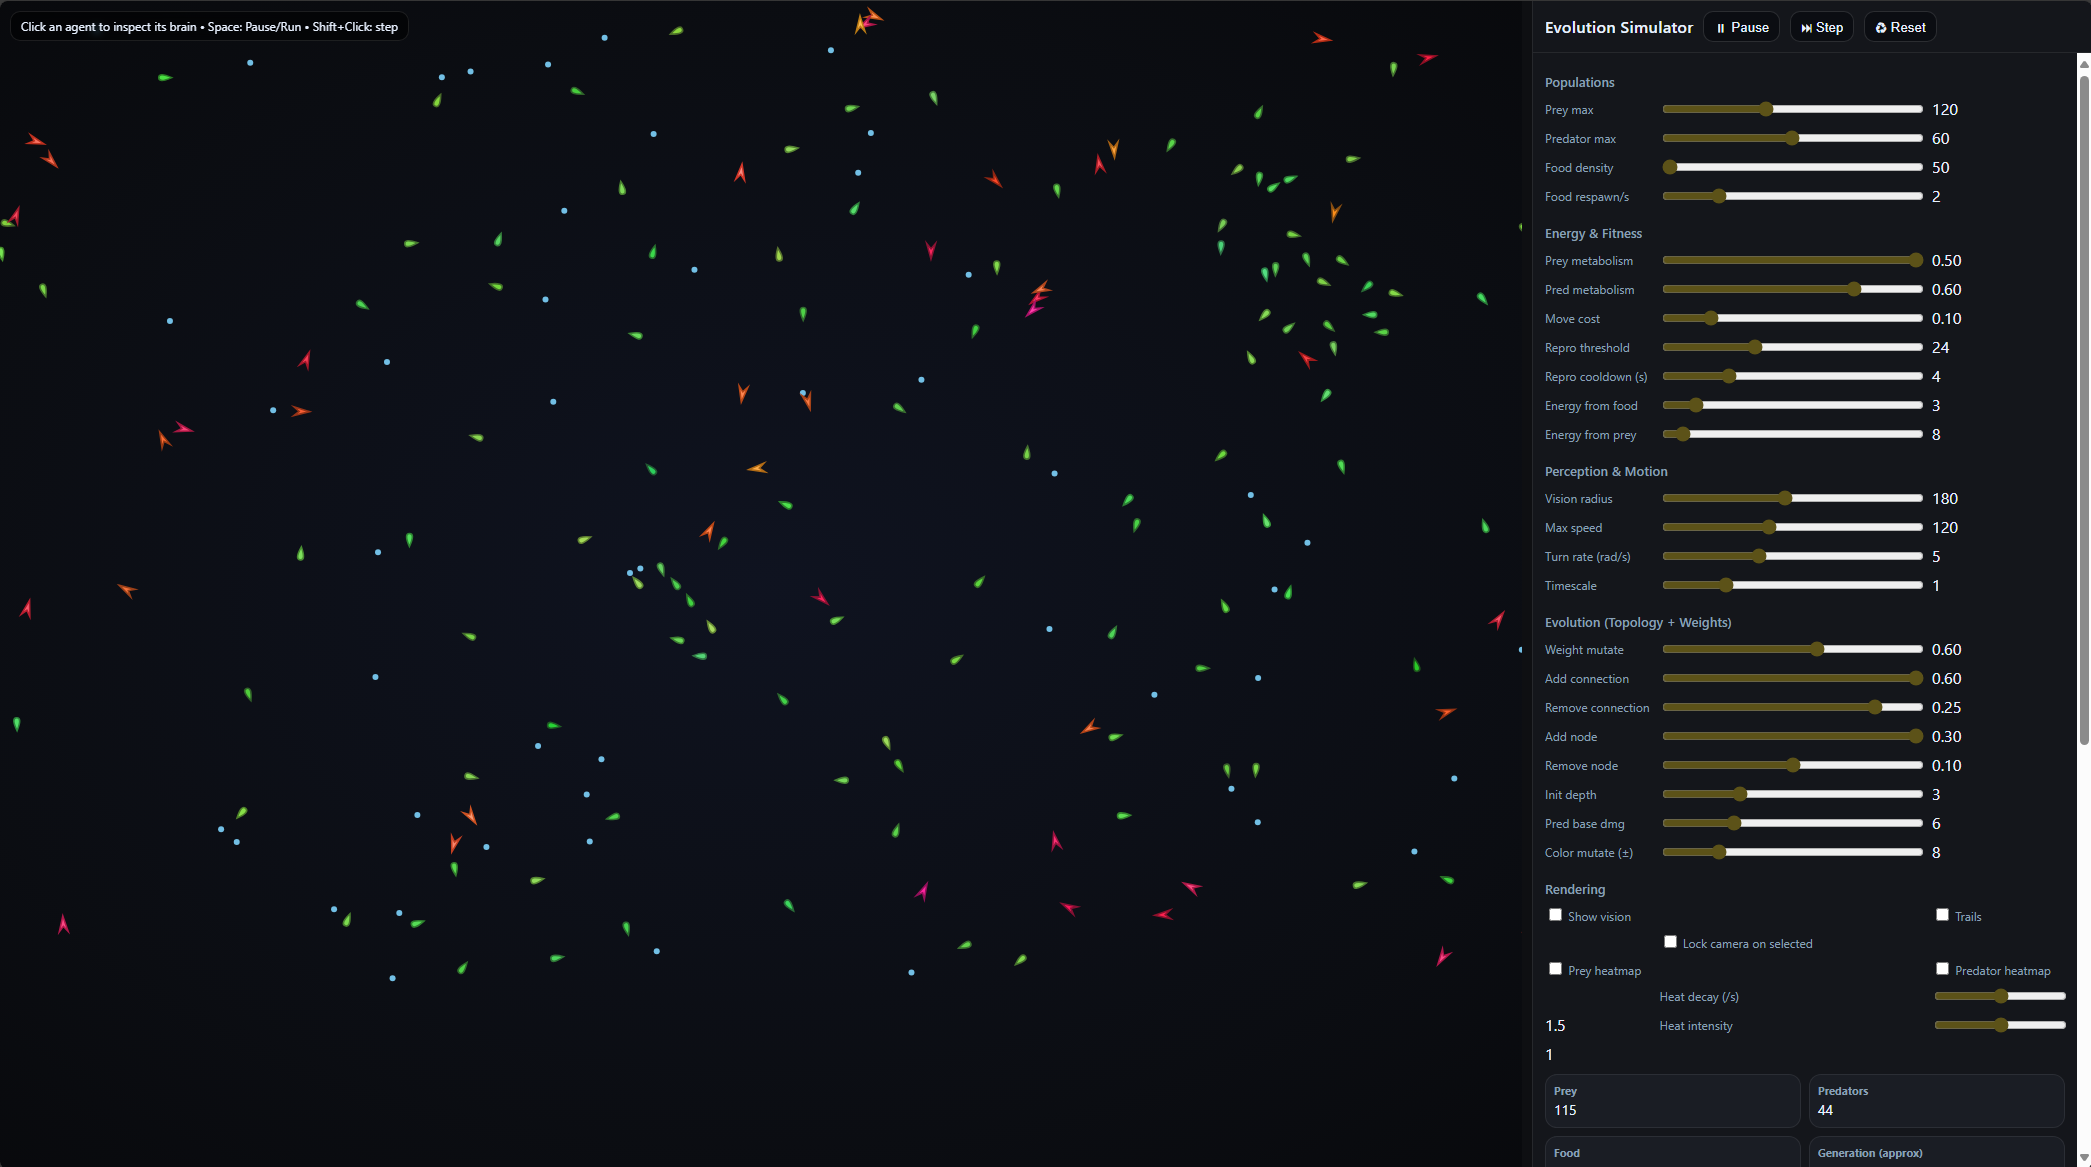Turn on Predator heatmap checkbox
2091x1167 pixels.
coord(1942,969)
